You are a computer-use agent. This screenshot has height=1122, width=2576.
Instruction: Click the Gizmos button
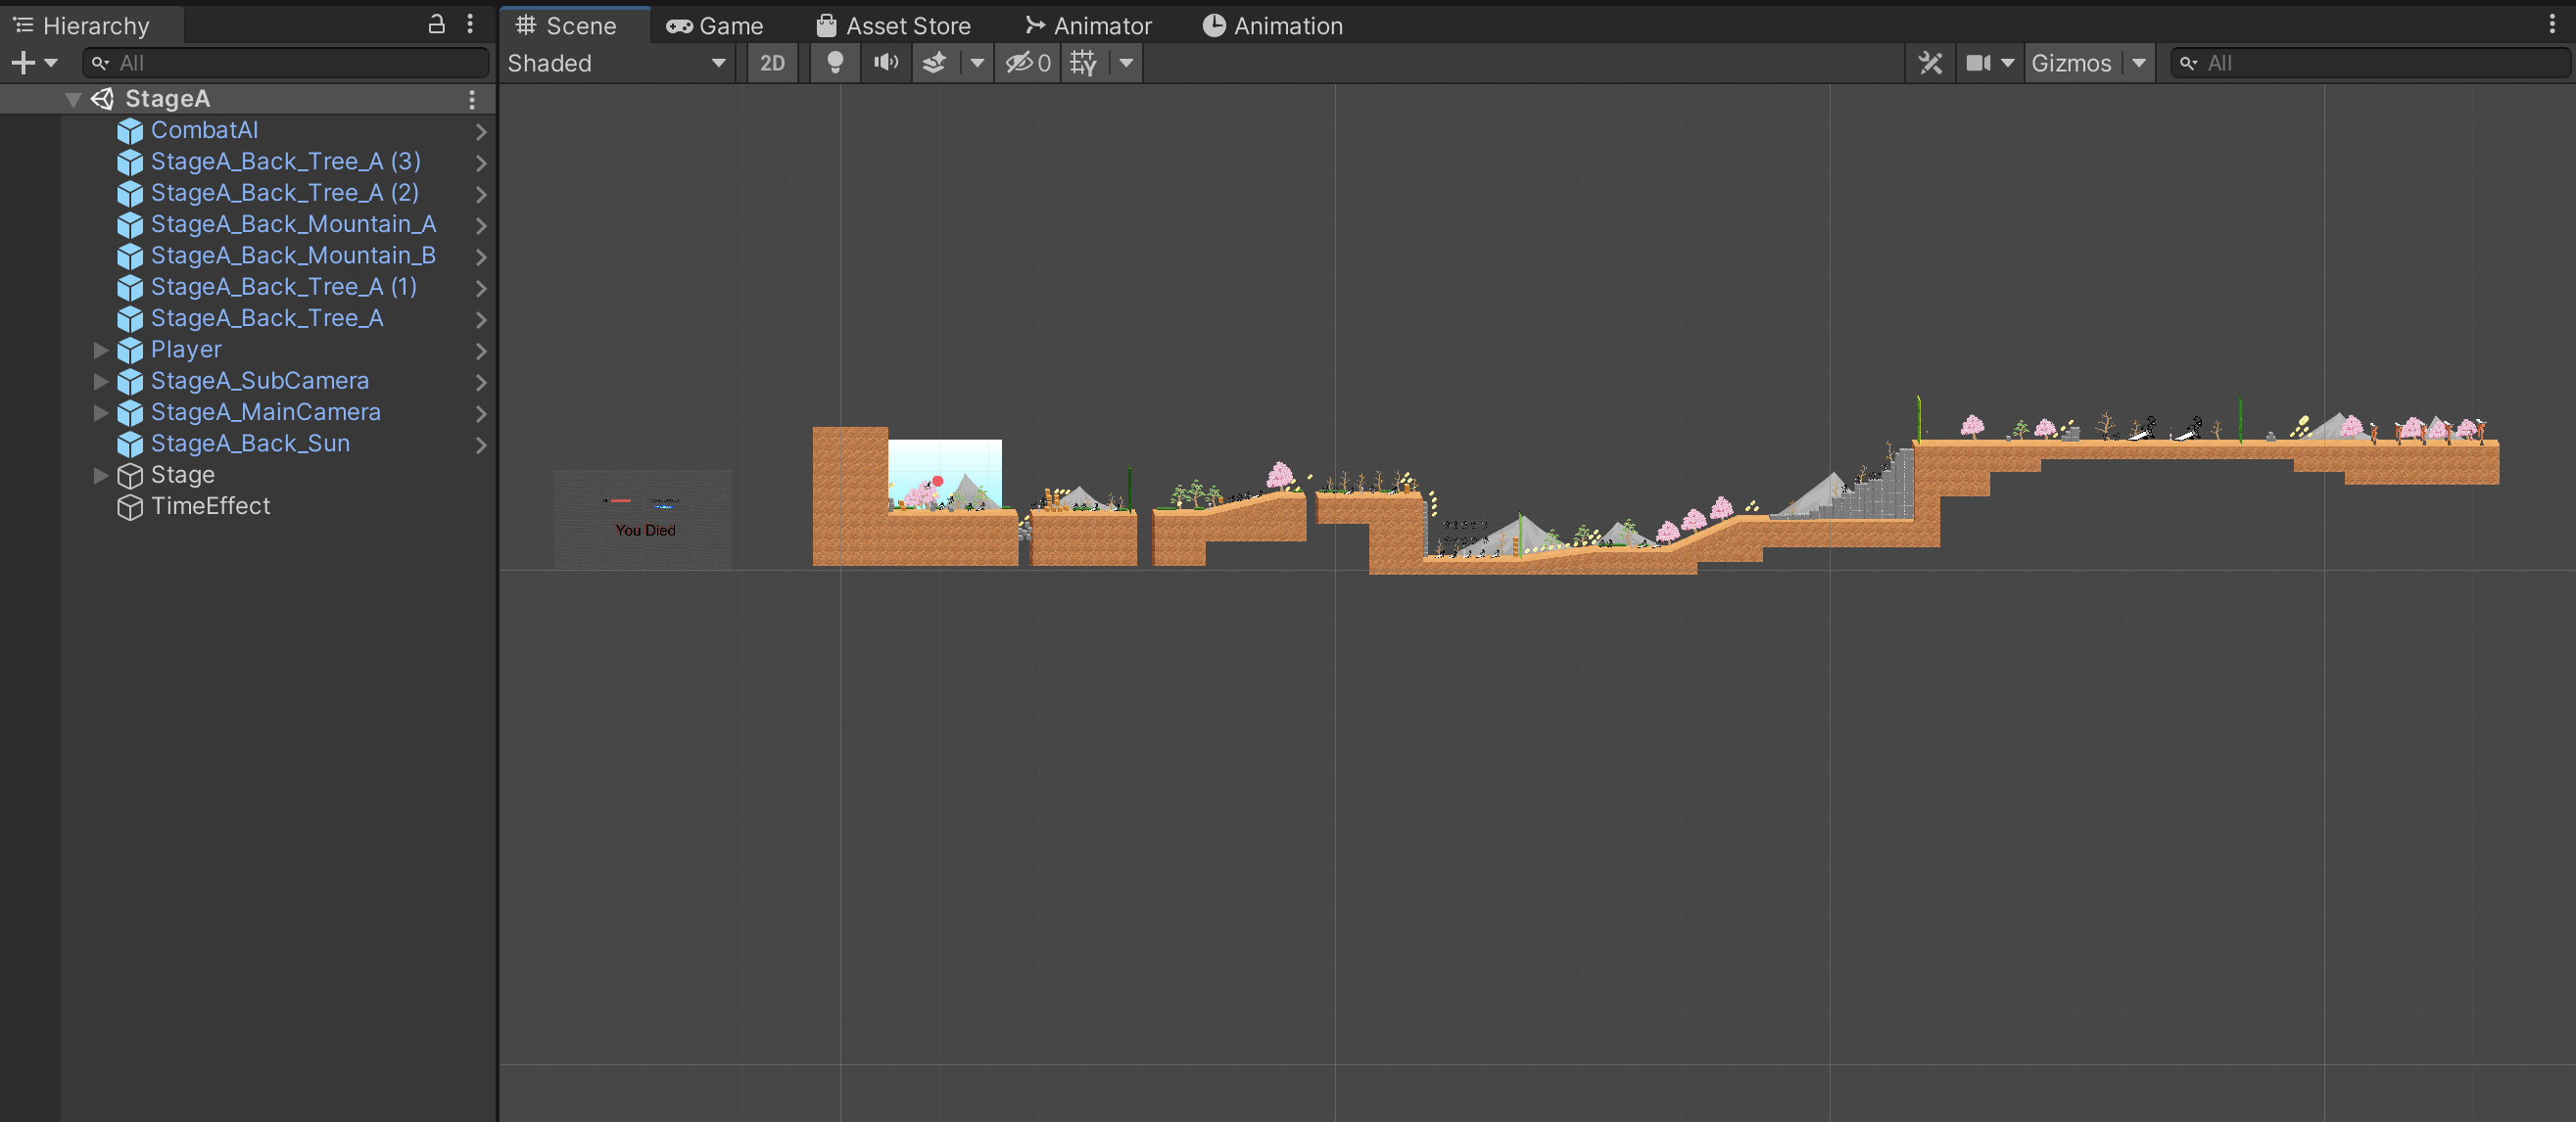2071,63
